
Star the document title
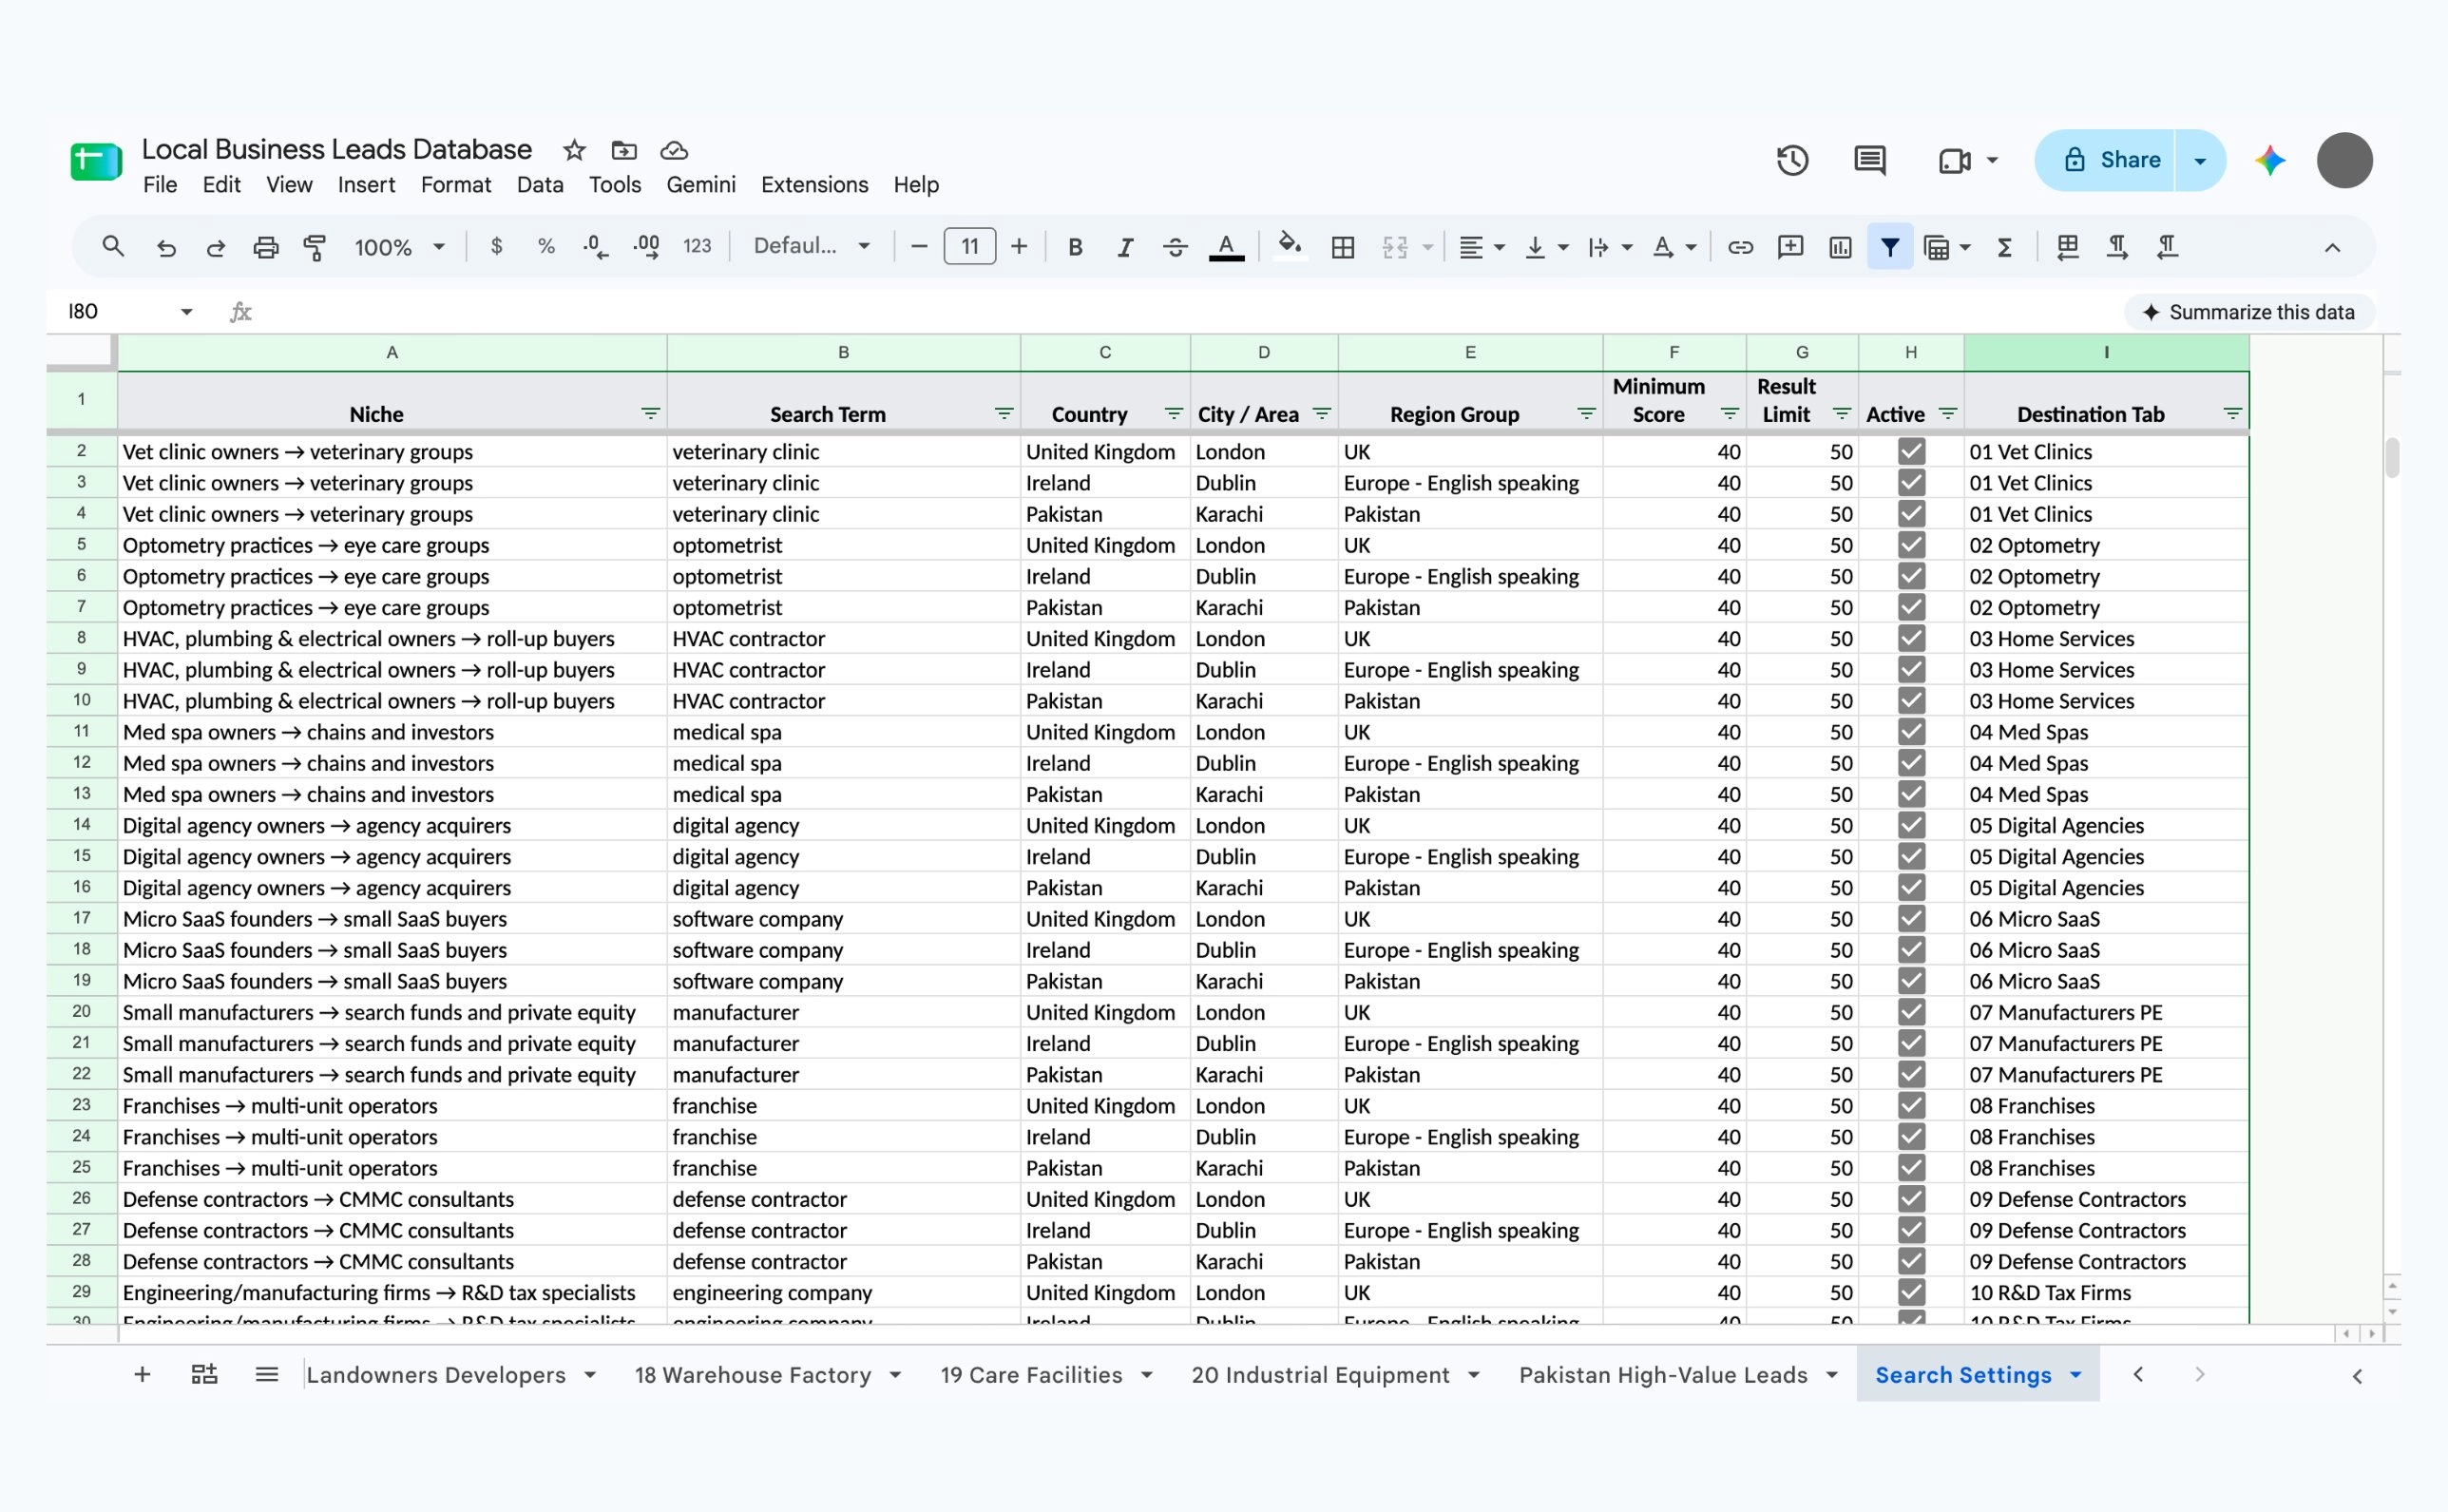(574, 150)
